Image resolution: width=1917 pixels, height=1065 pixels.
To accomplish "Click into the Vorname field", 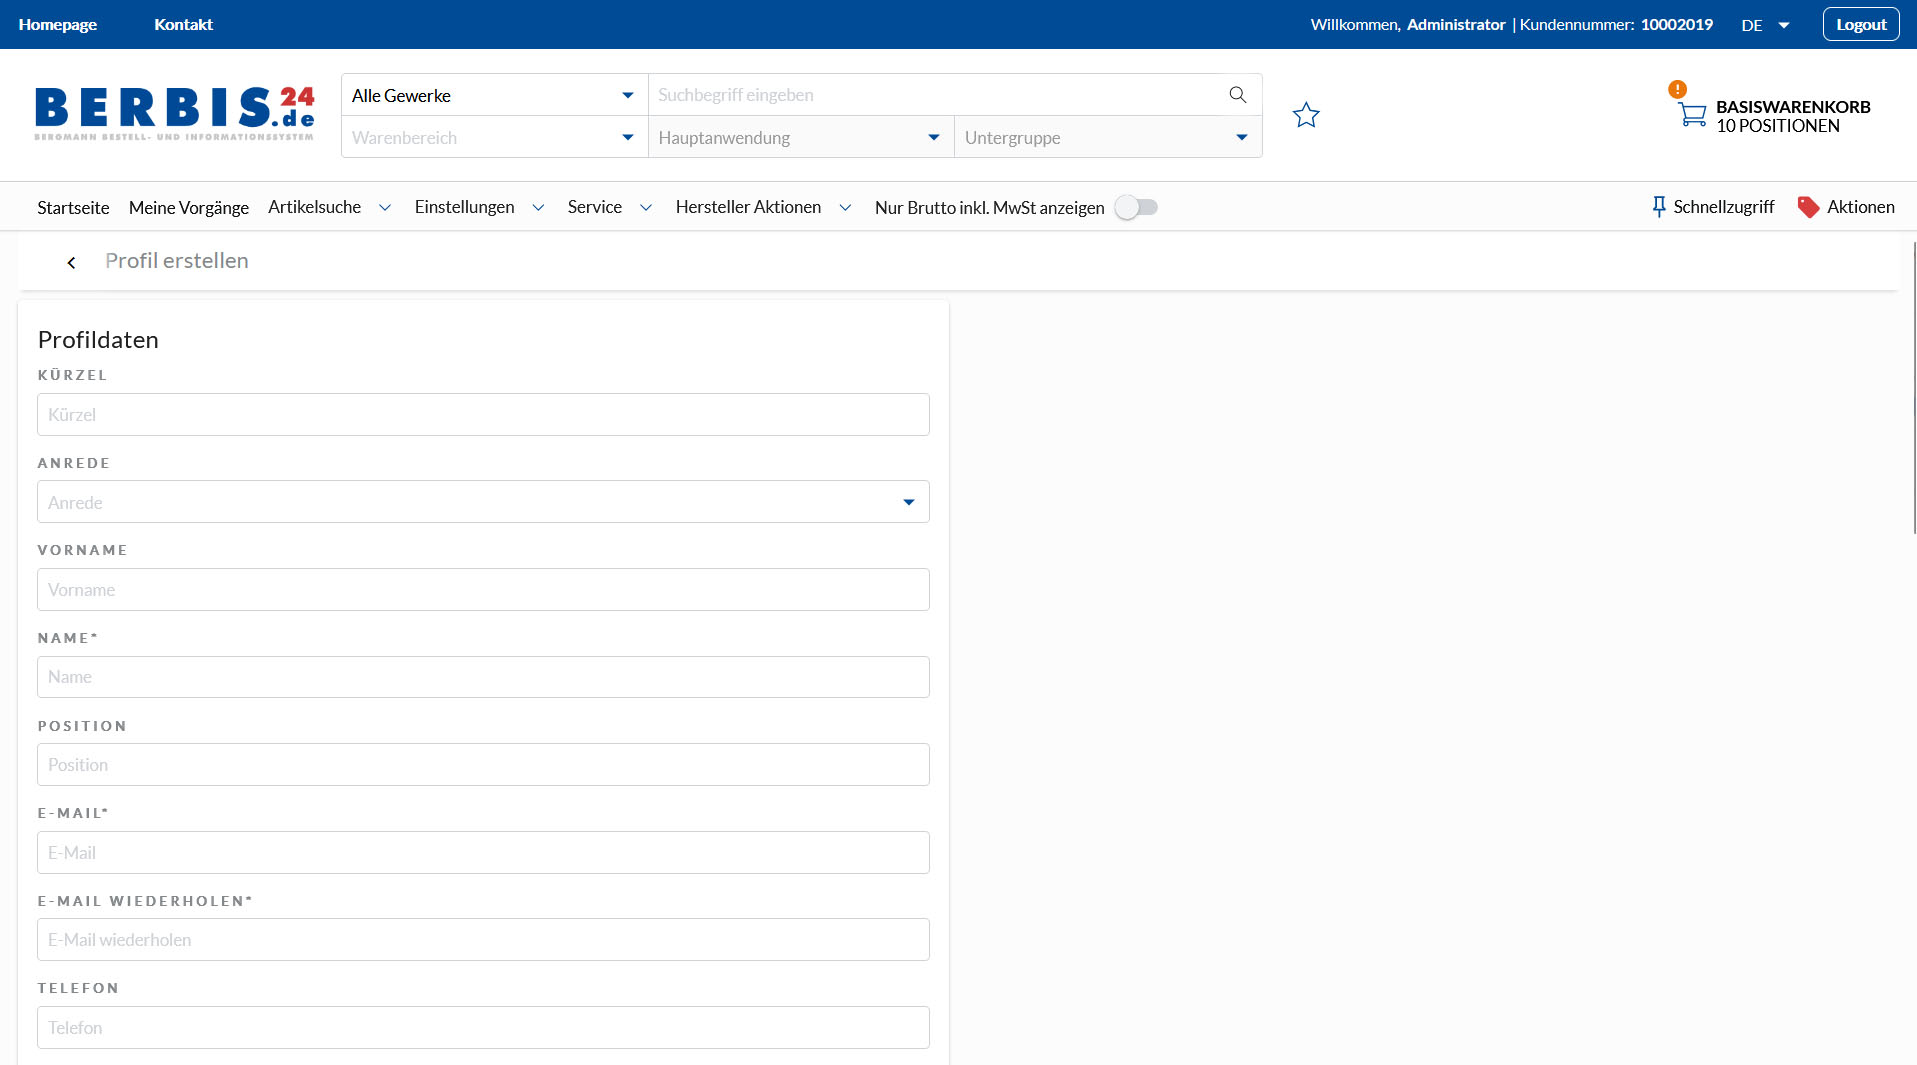I will pos(483,590).
